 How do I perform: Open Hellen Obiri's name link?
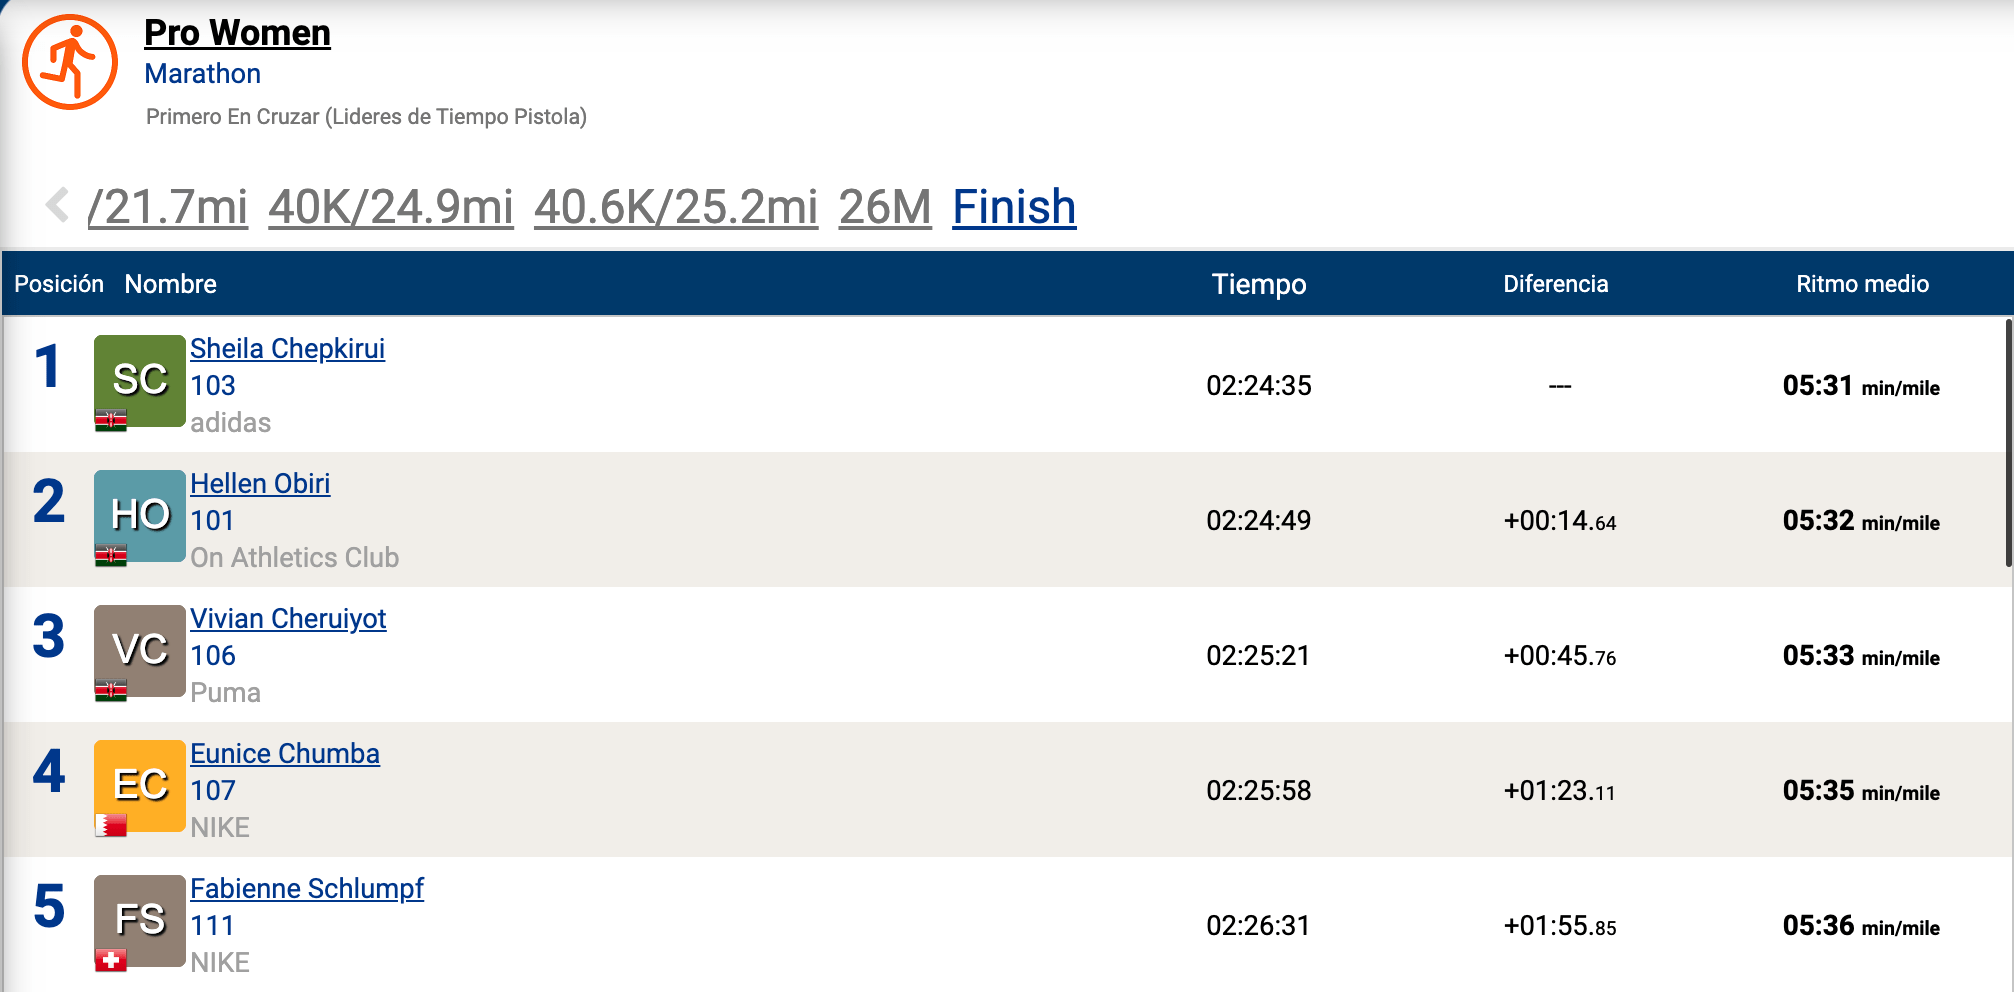click(260, 484)
